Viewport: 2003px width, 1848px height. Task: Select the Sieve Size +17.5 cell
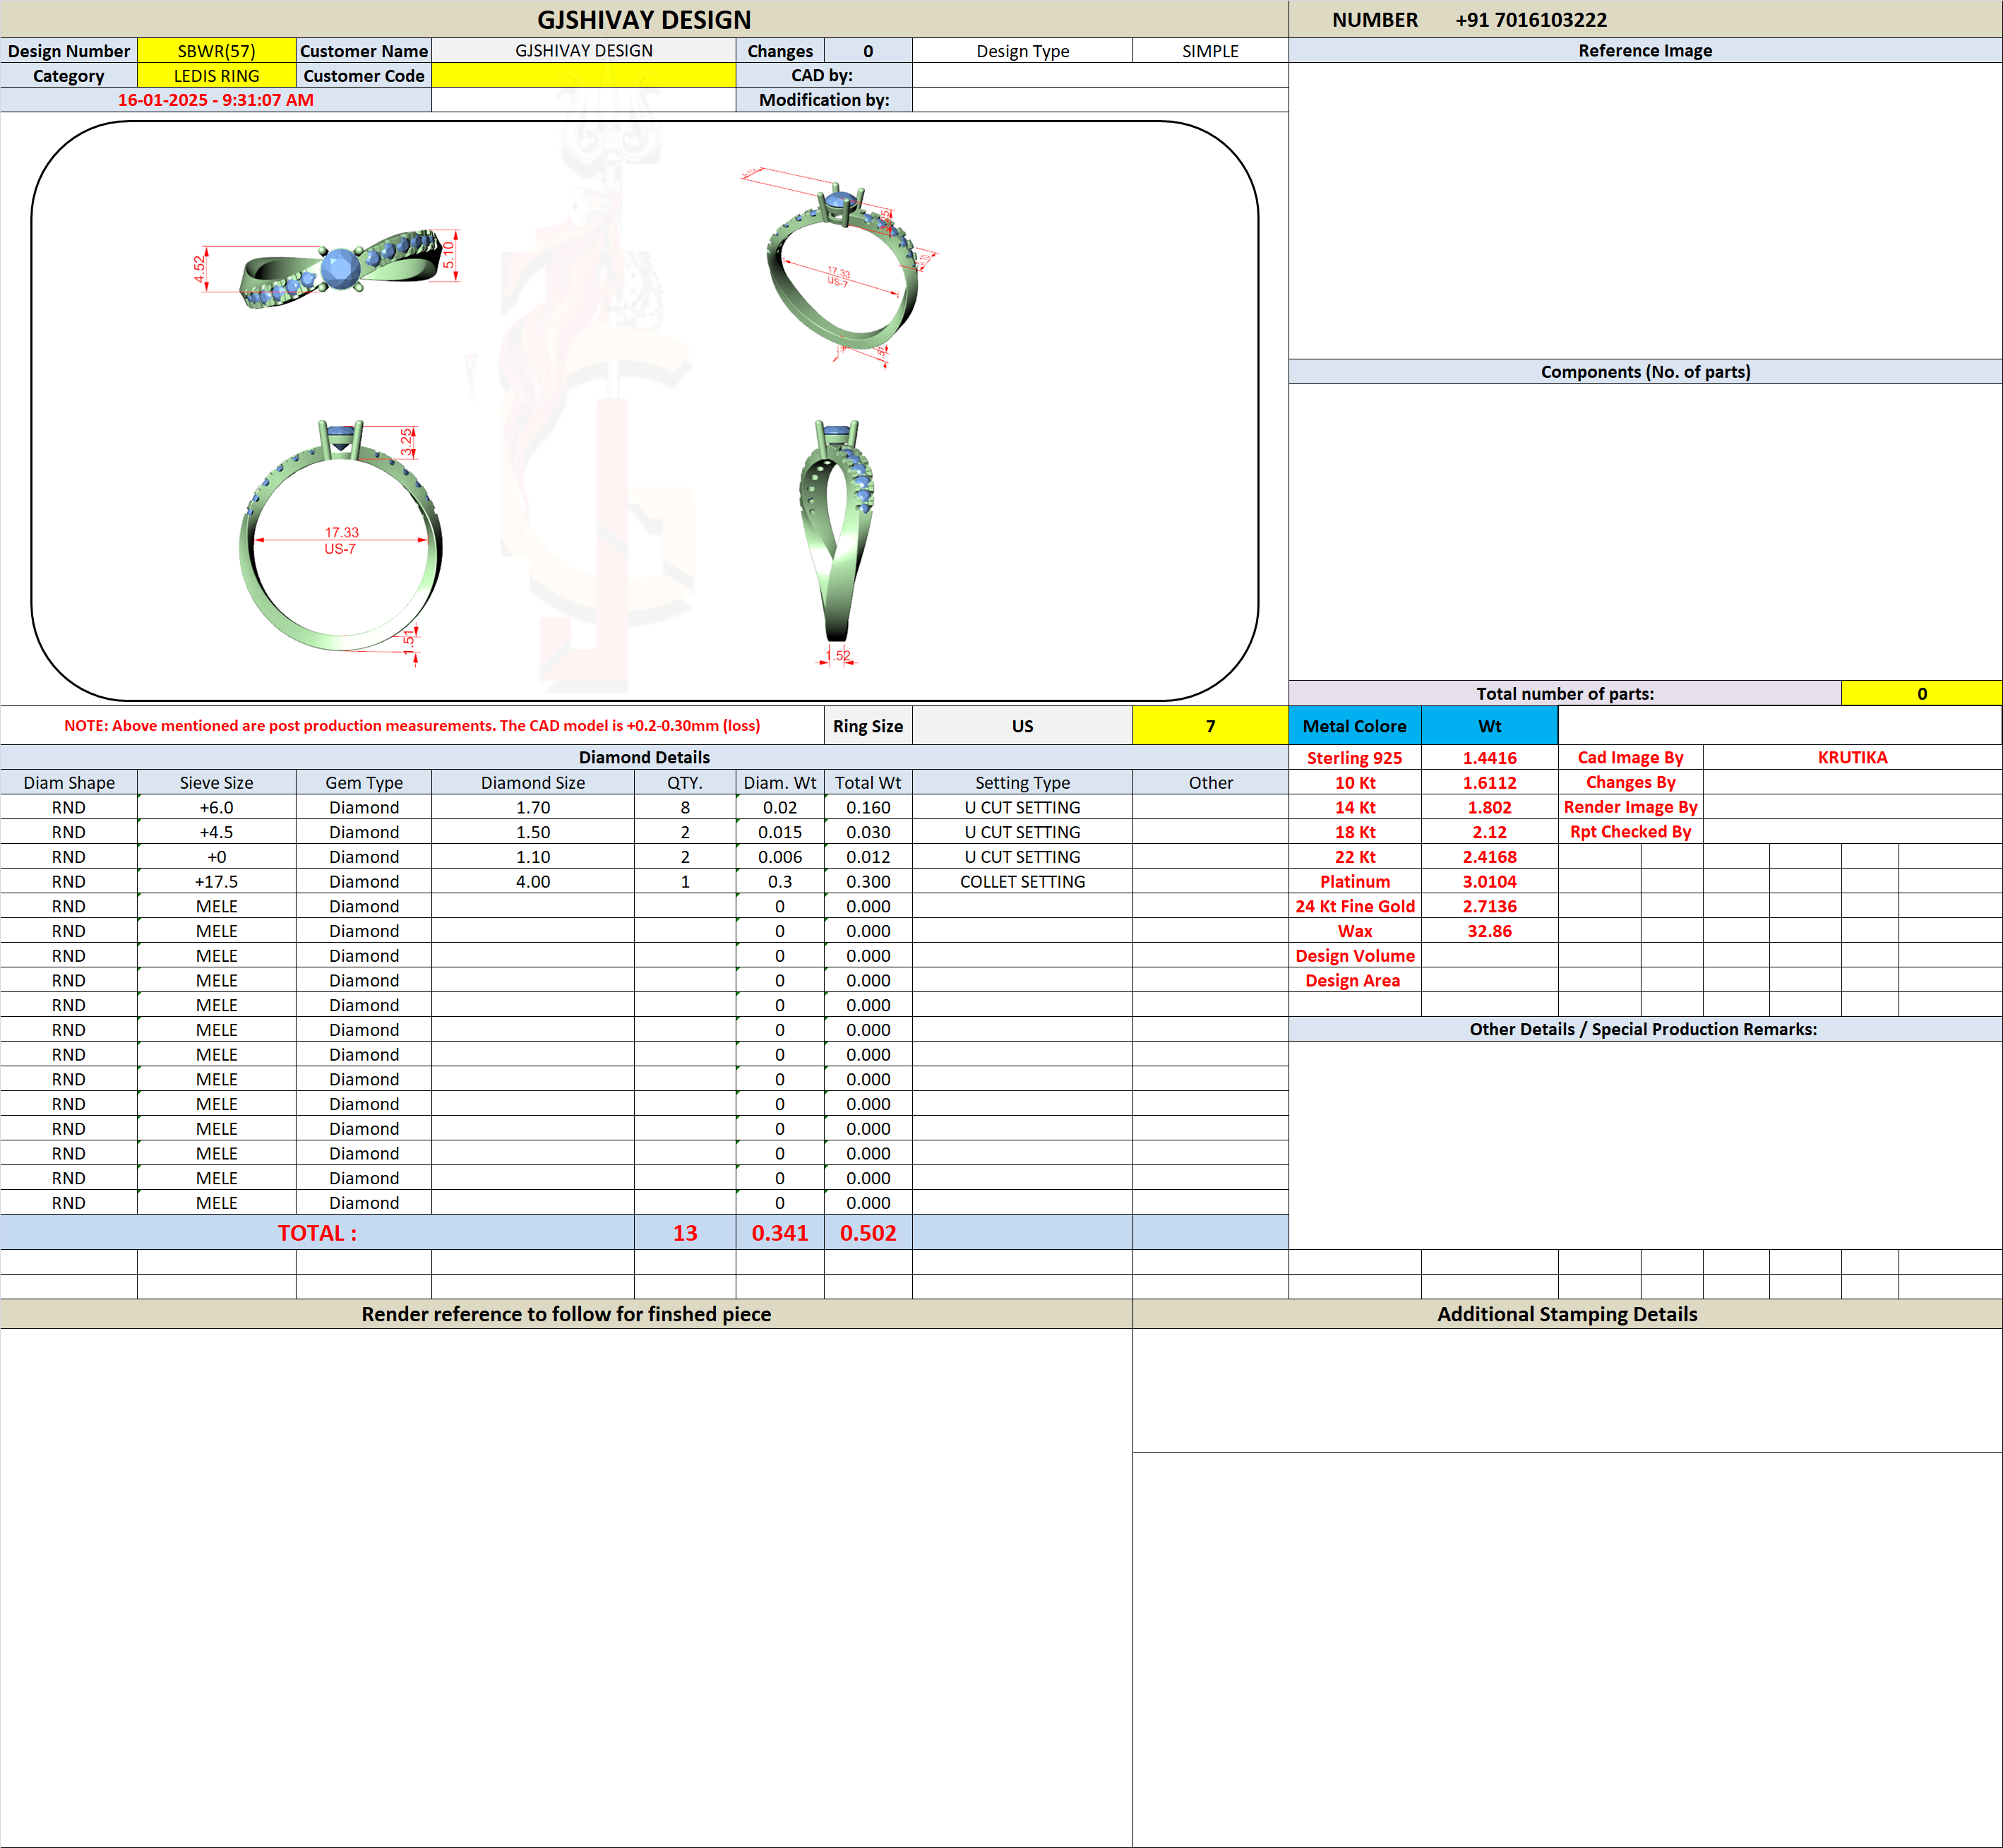[216, 882]
